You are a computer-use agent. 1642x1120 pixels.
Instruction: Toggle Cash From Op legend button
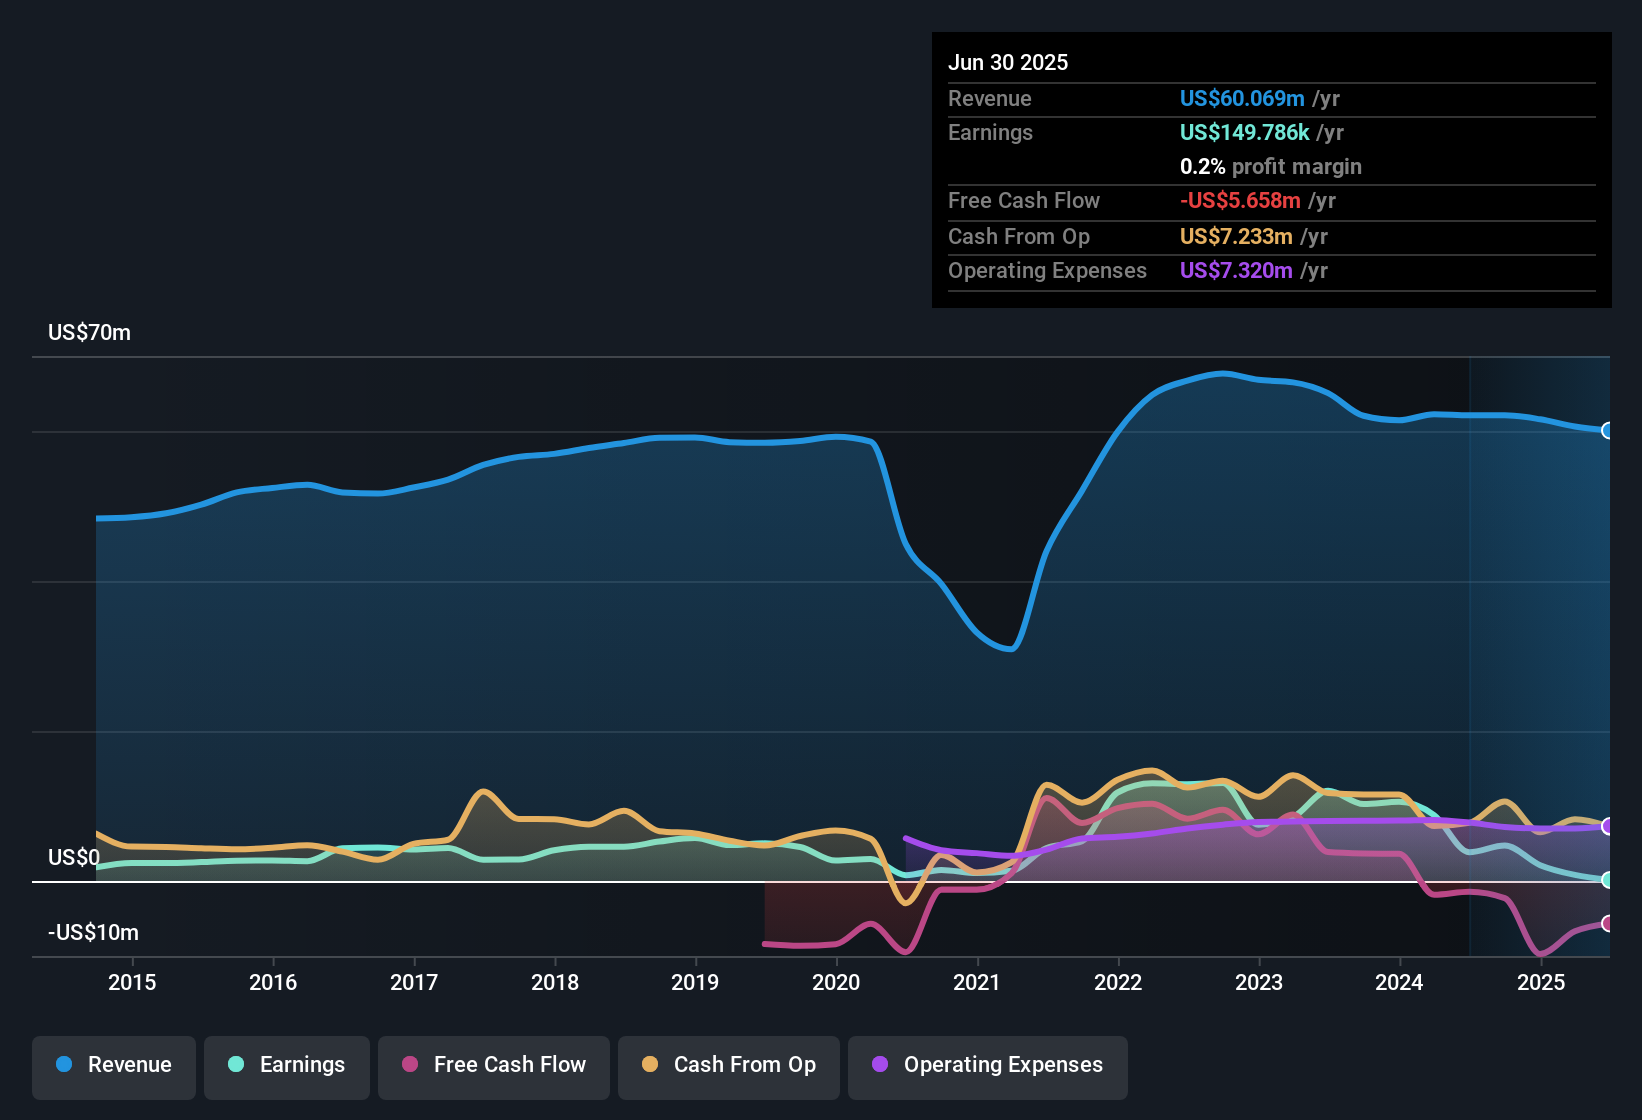click(729, 1065)
